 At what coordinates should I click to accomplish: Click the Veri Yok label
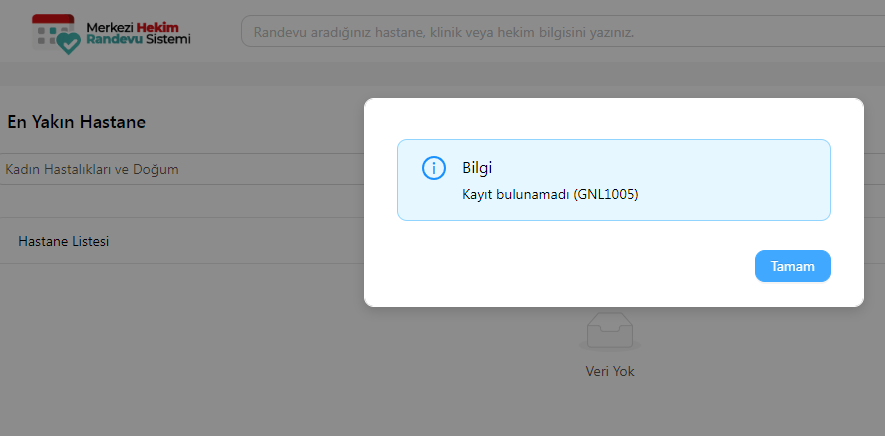(609, 371)
